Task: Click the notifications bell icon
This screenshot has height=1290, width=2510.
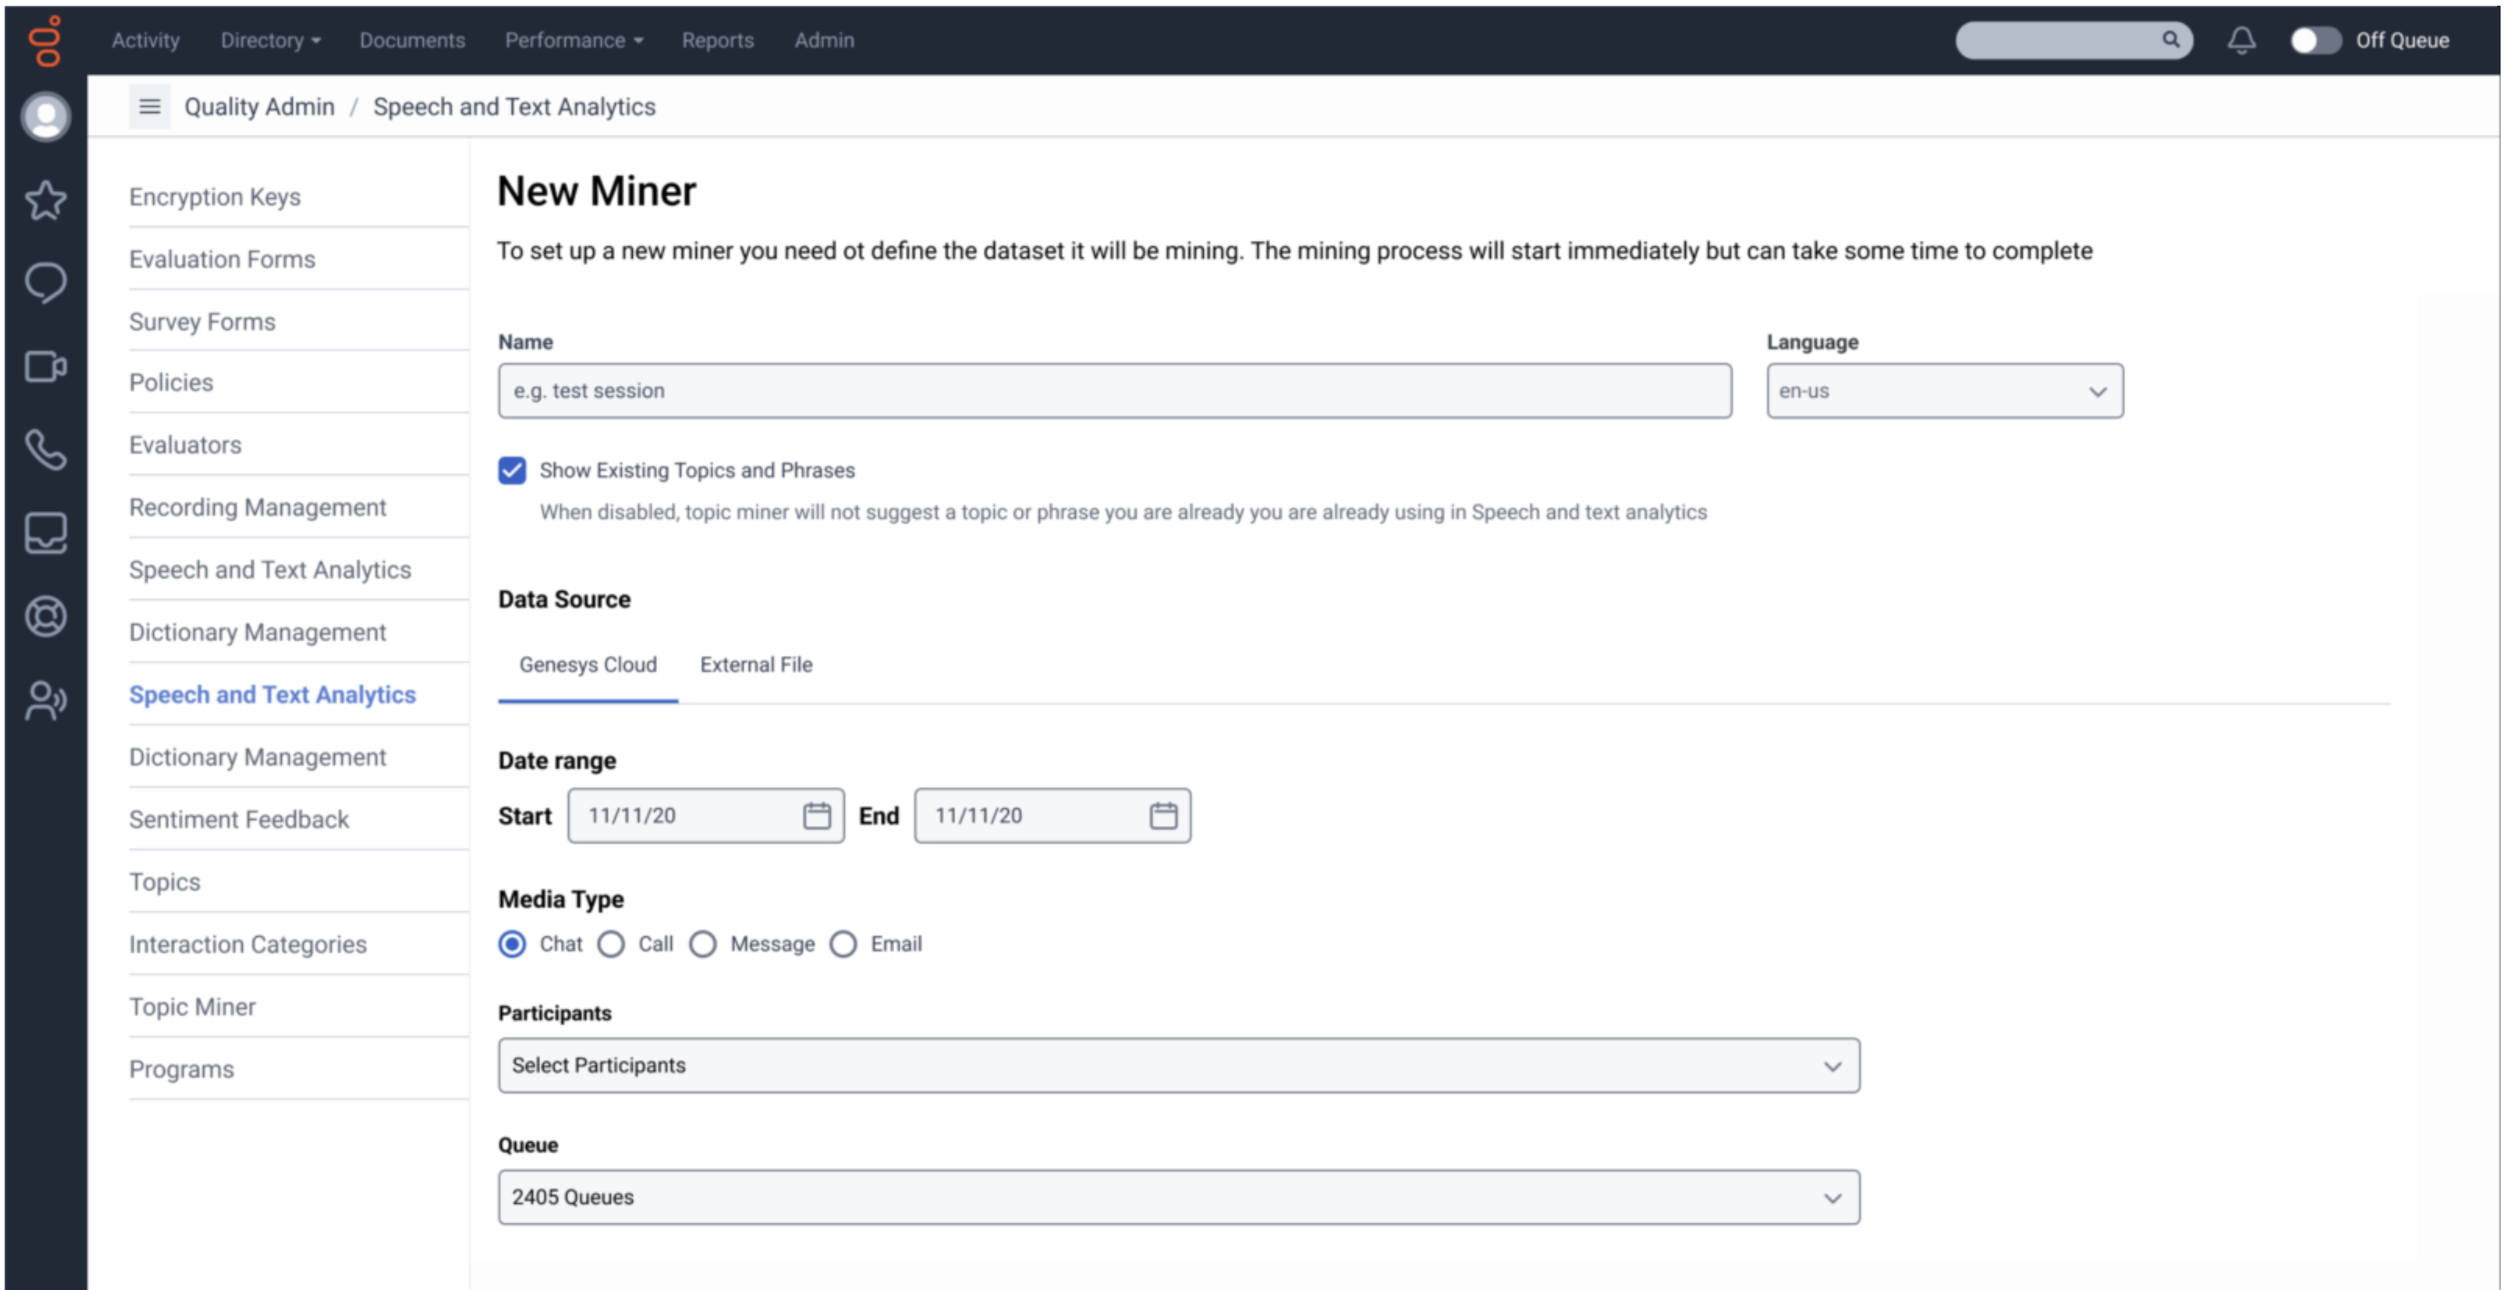Action: click(2241, 40)
